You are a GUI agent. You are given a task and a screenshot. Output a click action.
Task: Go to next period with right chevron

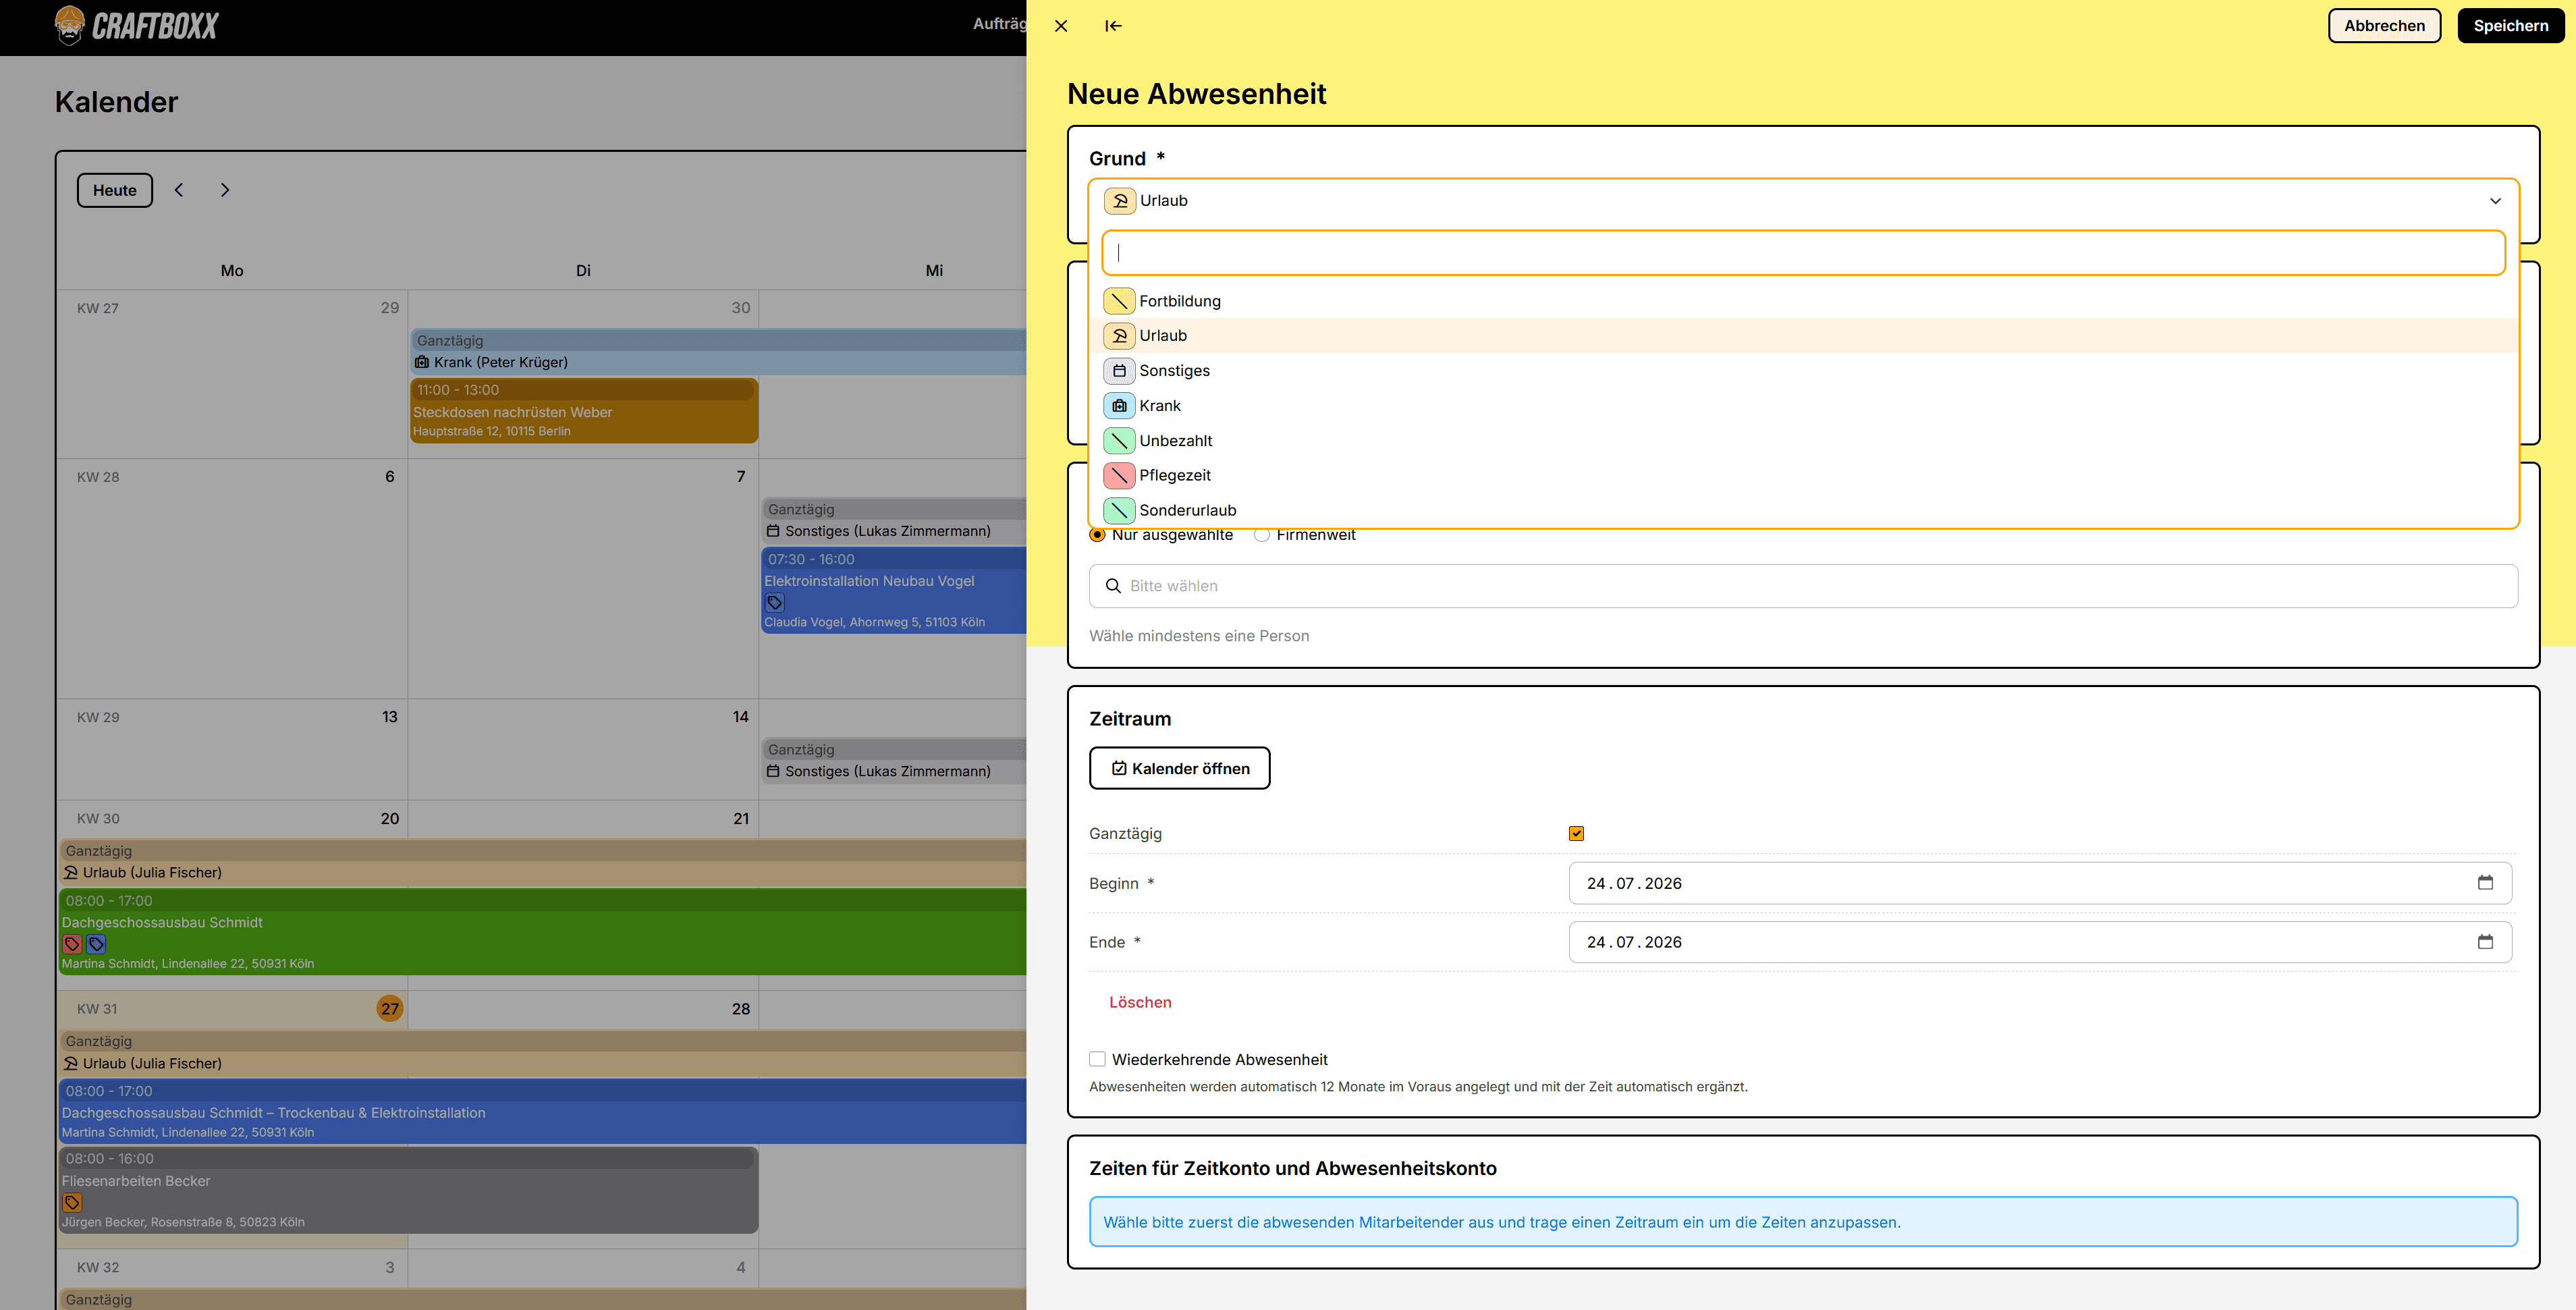pos(225,190)
